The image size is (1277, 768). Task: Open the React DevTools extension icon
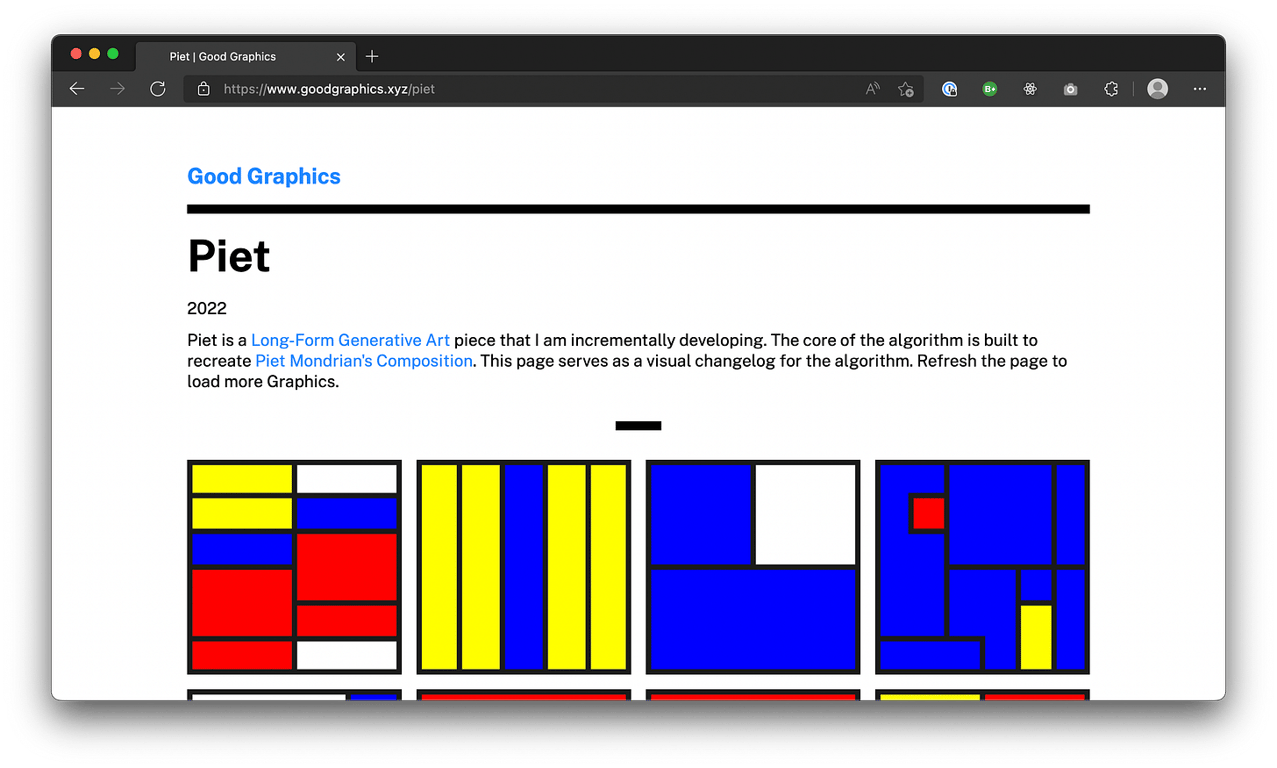(x=1030, y=89)
